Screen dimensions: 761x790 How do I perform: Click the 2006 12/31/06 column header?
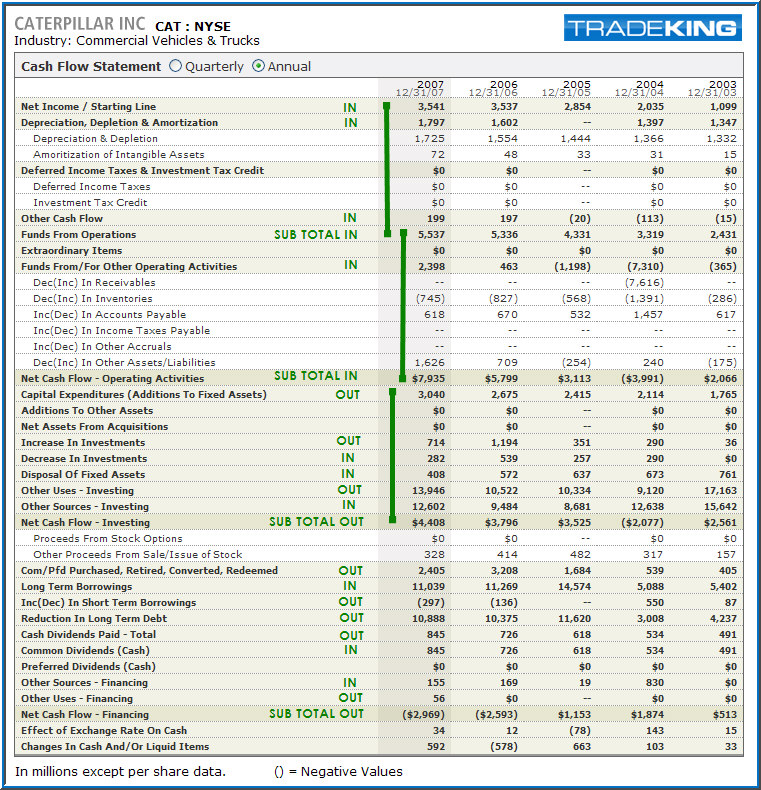pos(493,88)
